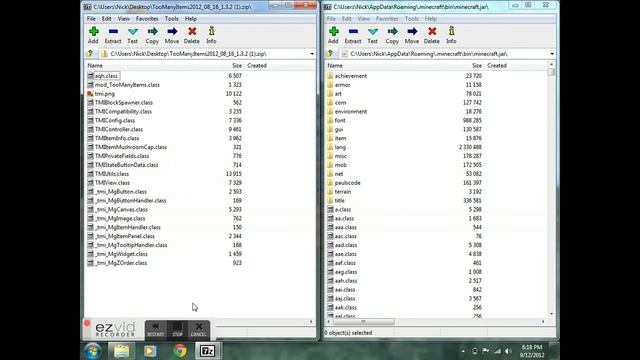Click Ezvid recorder STOP button
This screenshot has width=640, height=360.
click(x=177, y=329)
